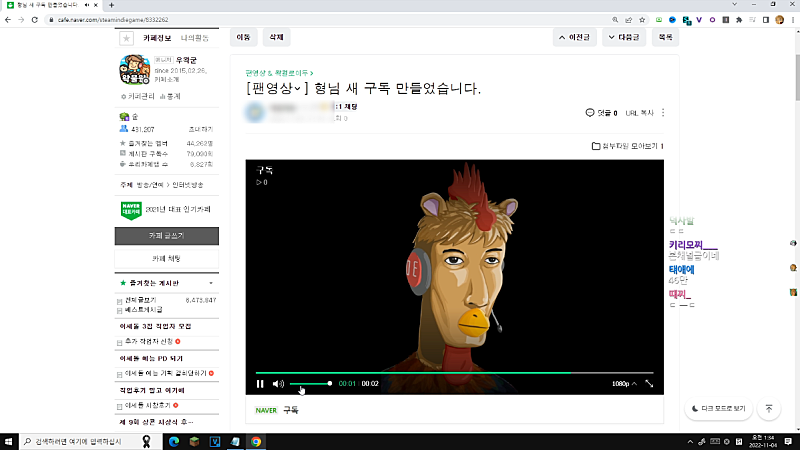
Task: Open 카페관리 gear settings link
Action: point(137,96)
